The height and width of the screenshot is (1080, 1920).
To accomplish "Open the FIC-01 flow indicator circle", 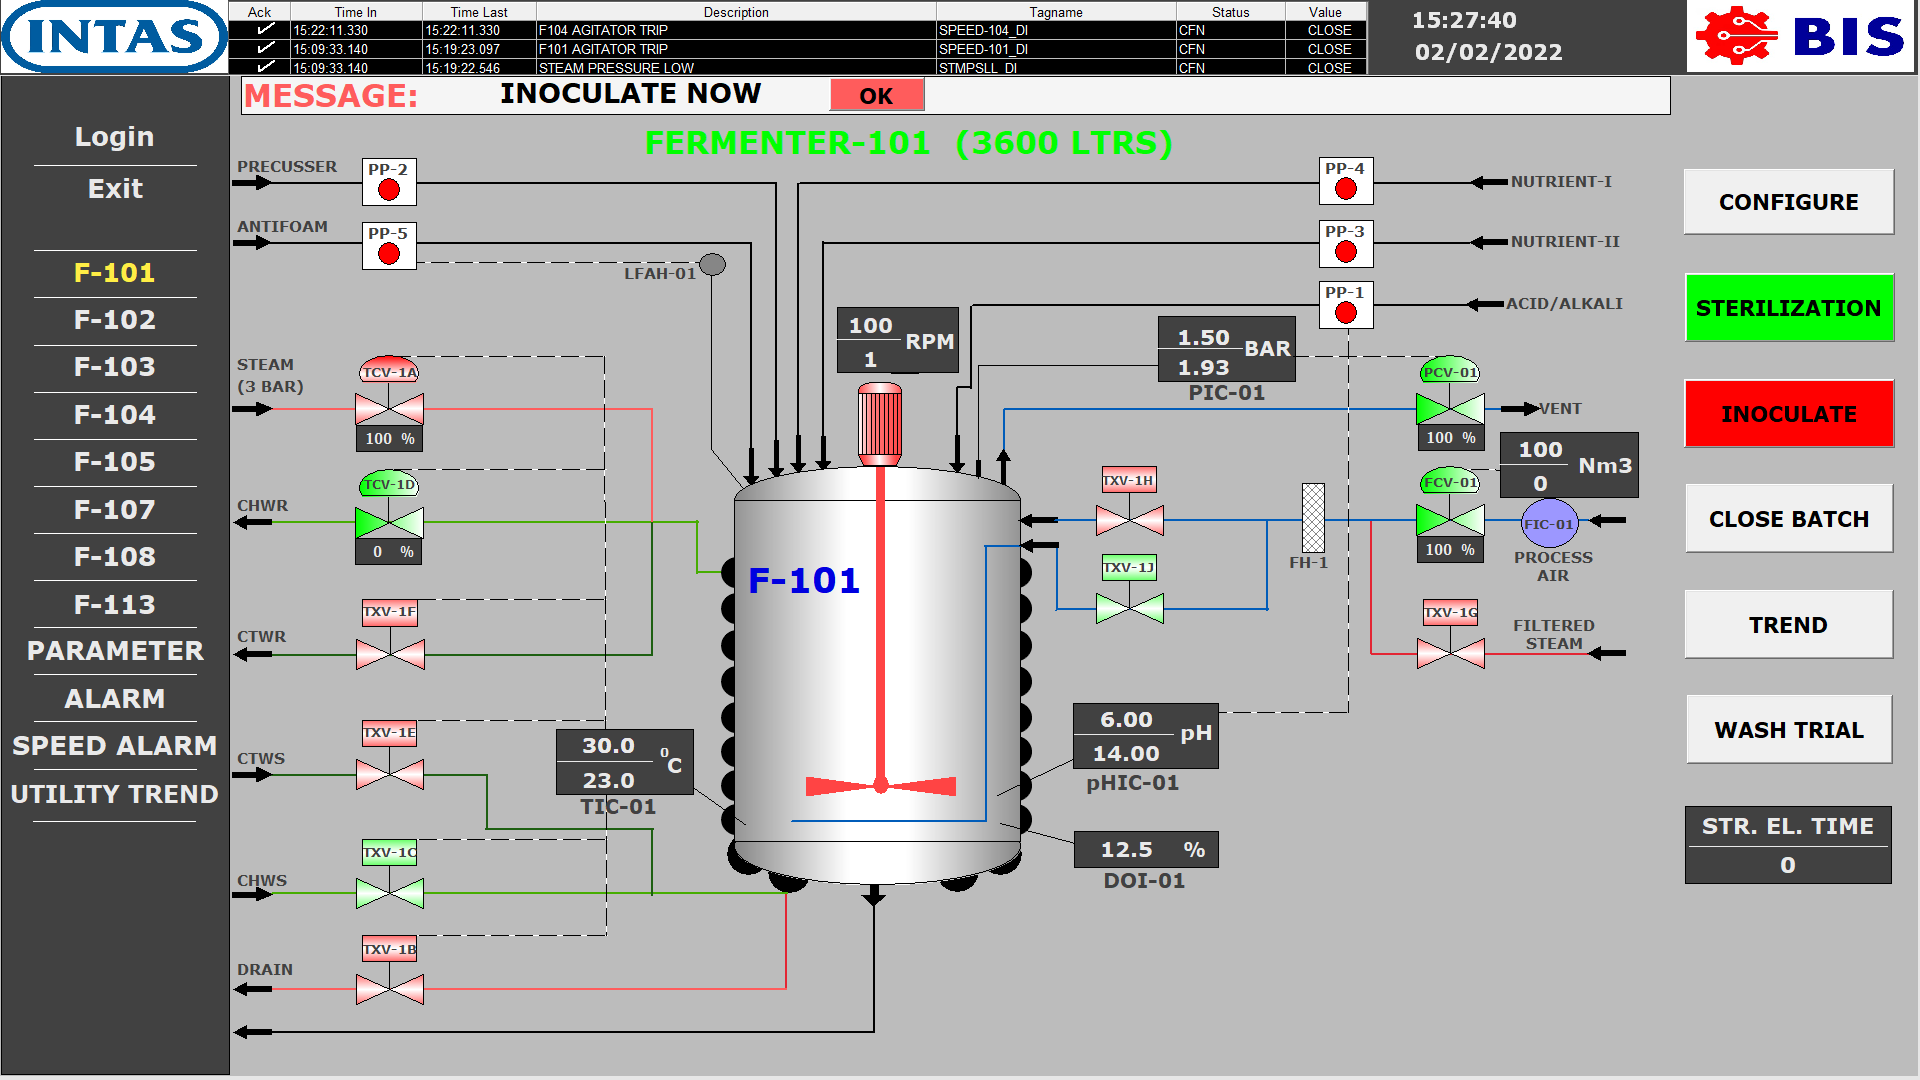I will point(1548,524).
